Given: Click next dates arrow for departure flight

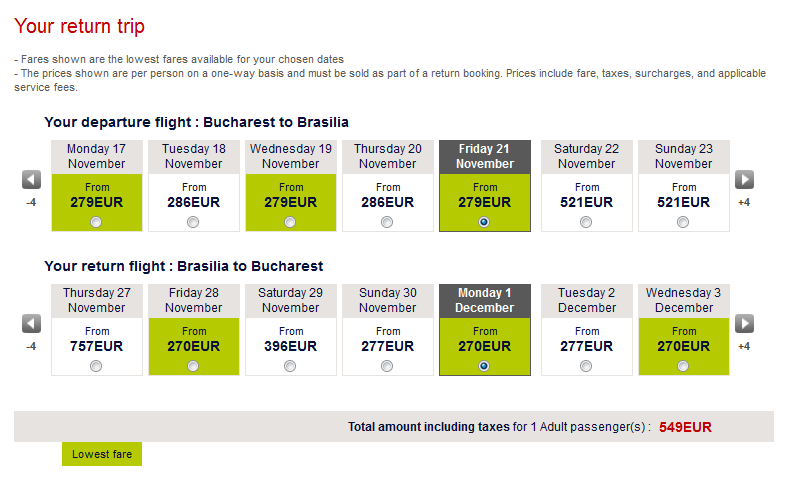Looking at the screenshot, I should 744,180.
